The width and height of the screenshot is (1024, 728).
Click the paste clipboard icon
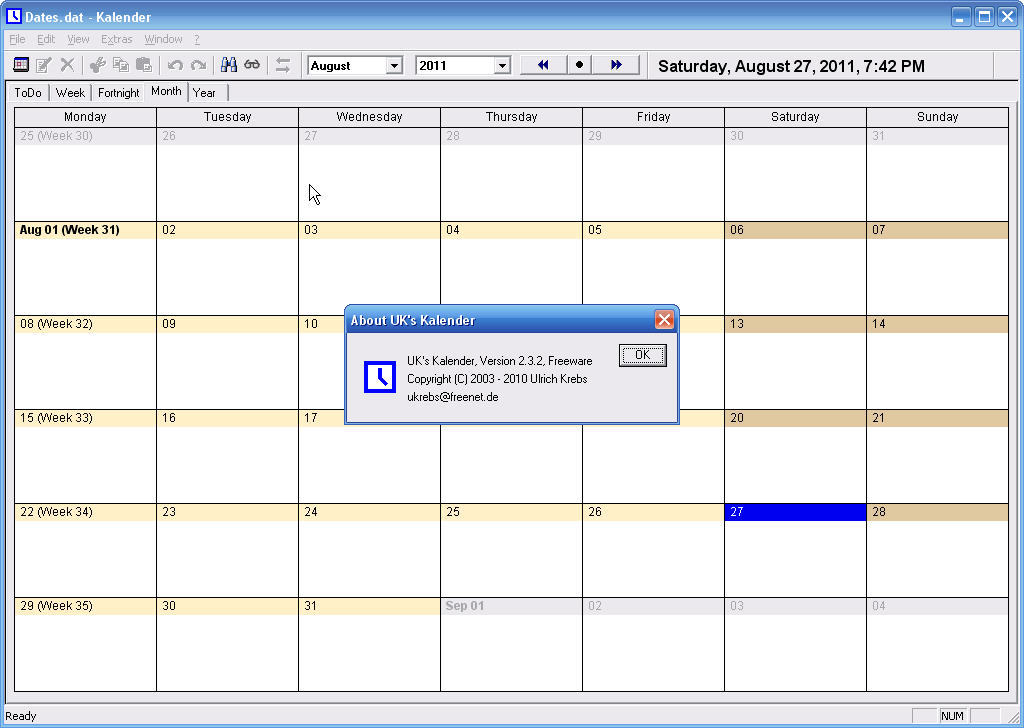coord(144,65)
